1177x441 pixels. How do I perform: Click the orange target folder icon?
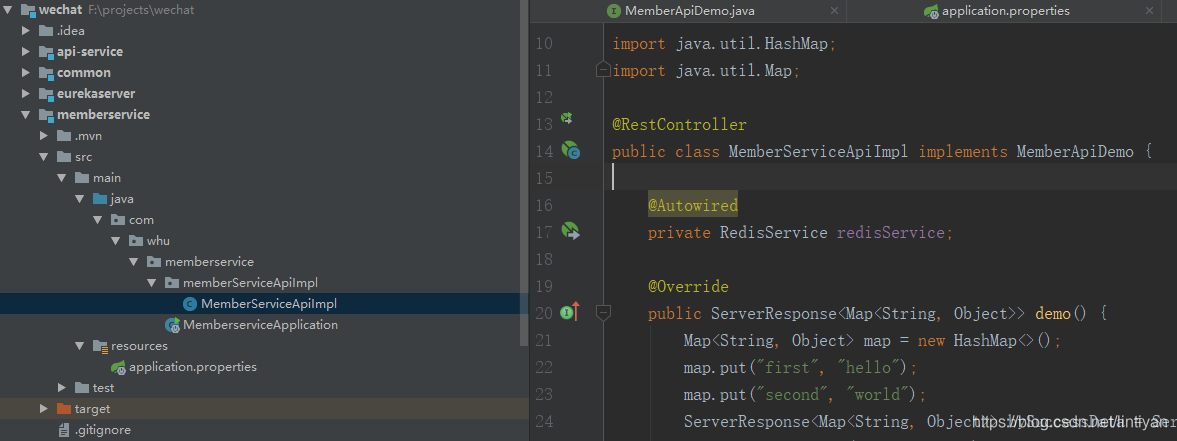(x=64, y=409)
